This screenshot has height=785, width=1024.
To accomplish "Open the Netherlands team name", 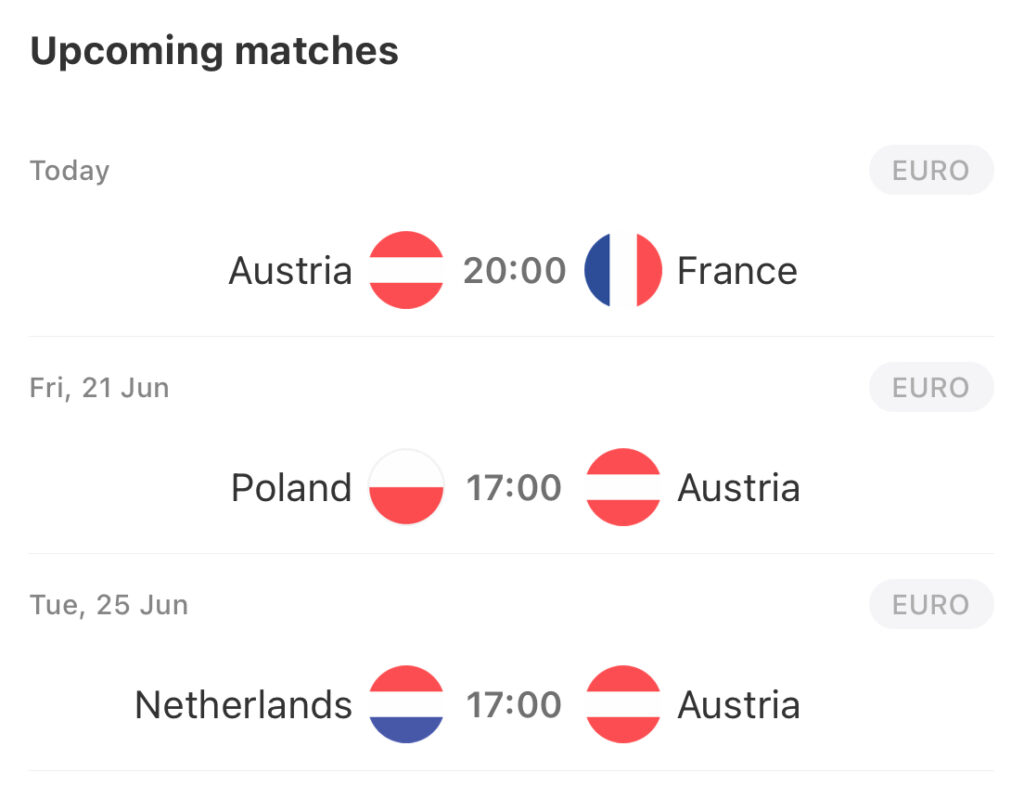I will coord(243,705).
